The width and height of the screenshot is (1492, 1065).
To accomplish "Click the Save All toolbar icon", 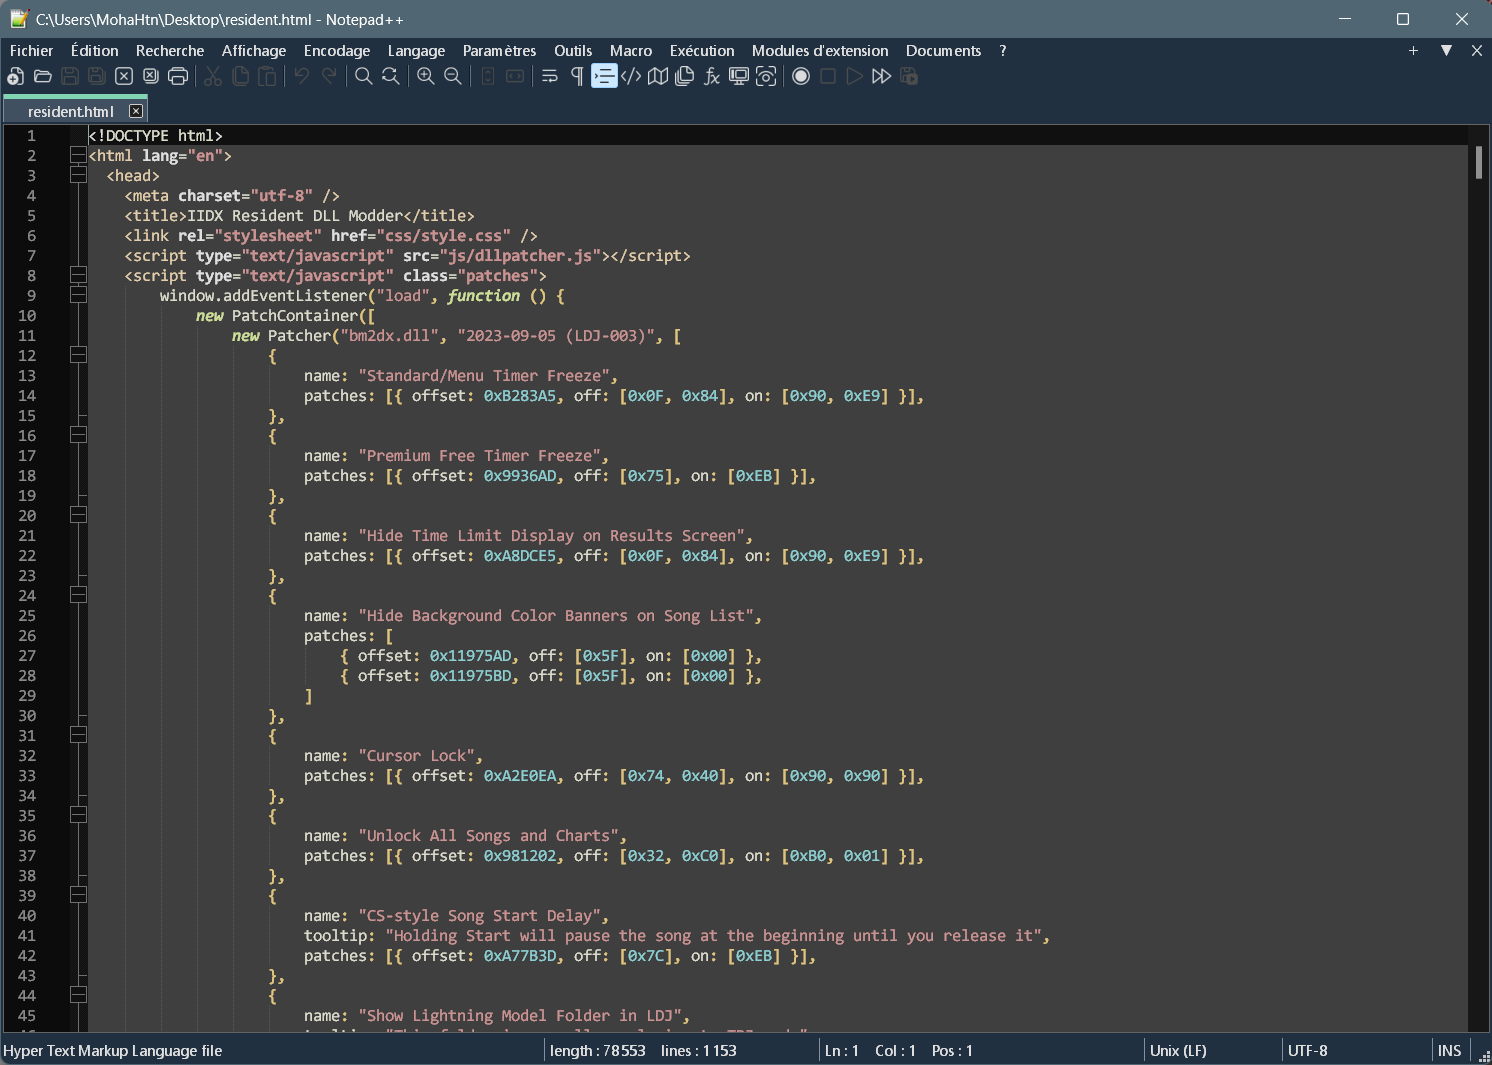I will (x=97, y=77).
